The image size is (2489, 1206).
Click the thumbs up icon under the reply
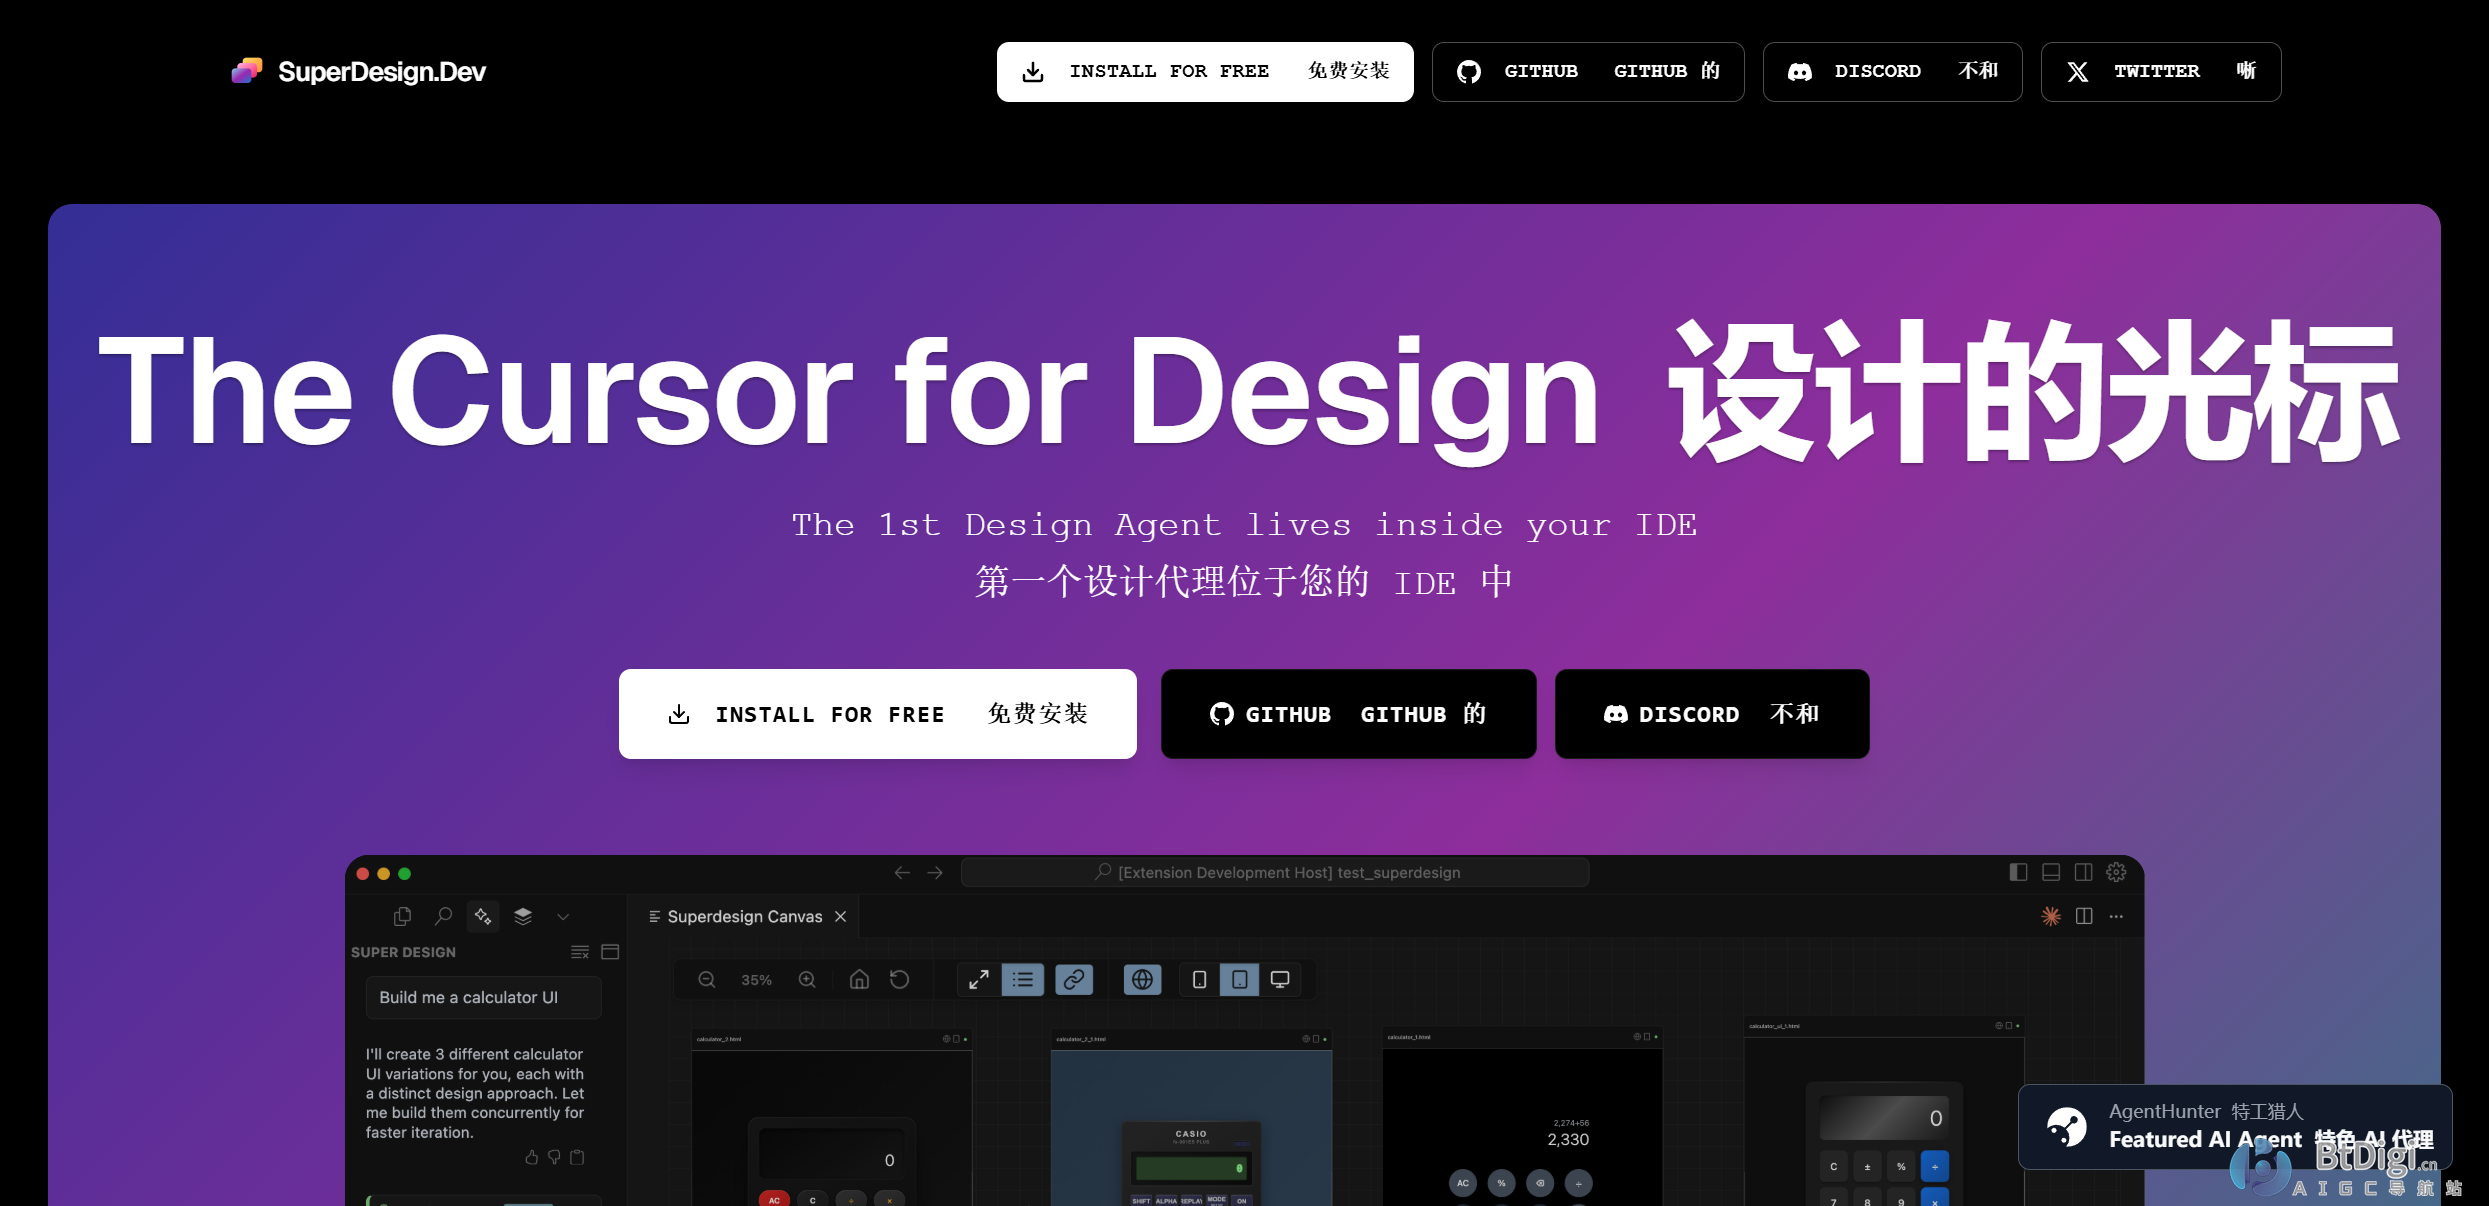(x=531, y=1157)
